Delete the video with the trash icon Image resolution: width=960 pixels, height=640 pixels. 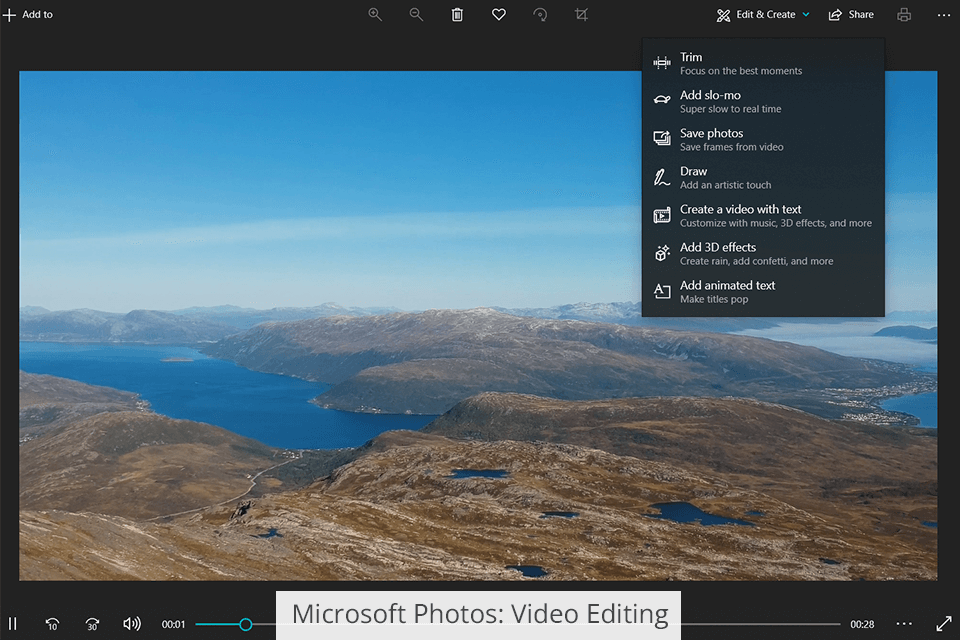tap(457, 15)
